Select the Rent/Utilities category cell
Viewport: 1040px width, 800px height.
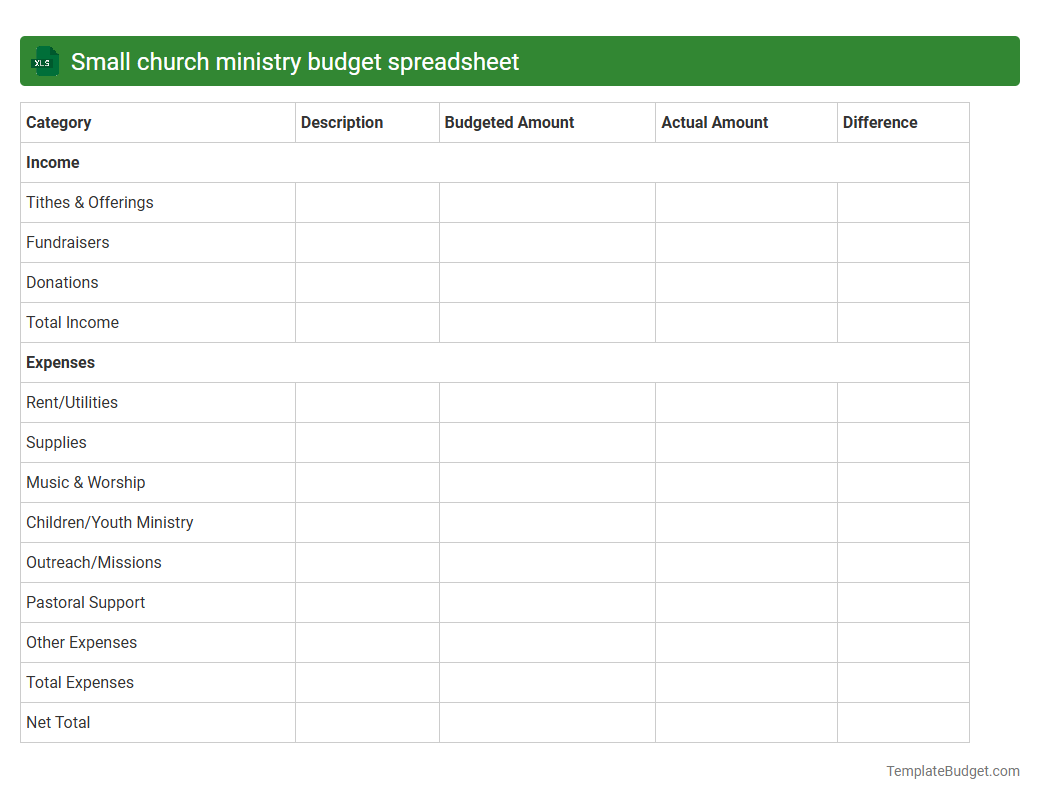[71, 402]
